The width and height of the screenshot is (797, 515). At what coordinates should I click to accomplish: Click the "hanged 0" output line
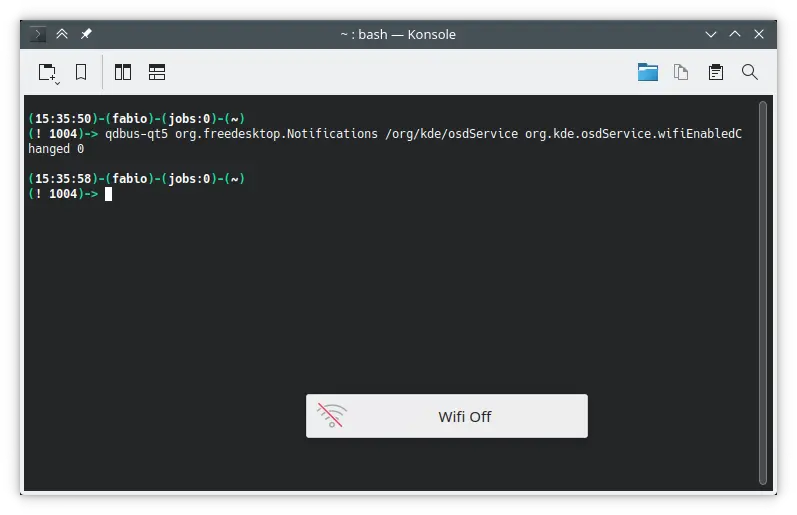[56, 149]
